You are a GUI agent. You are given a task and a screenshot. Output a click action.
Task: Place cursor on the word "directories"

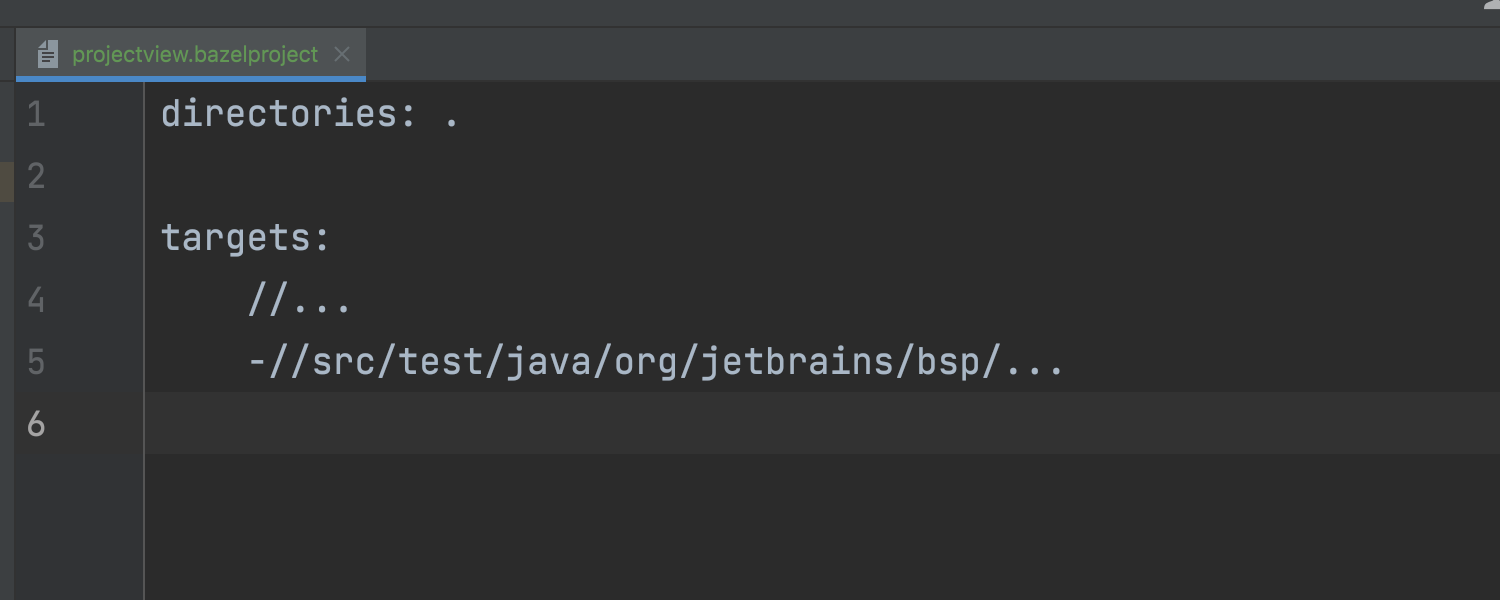click(x=280, y=115)
